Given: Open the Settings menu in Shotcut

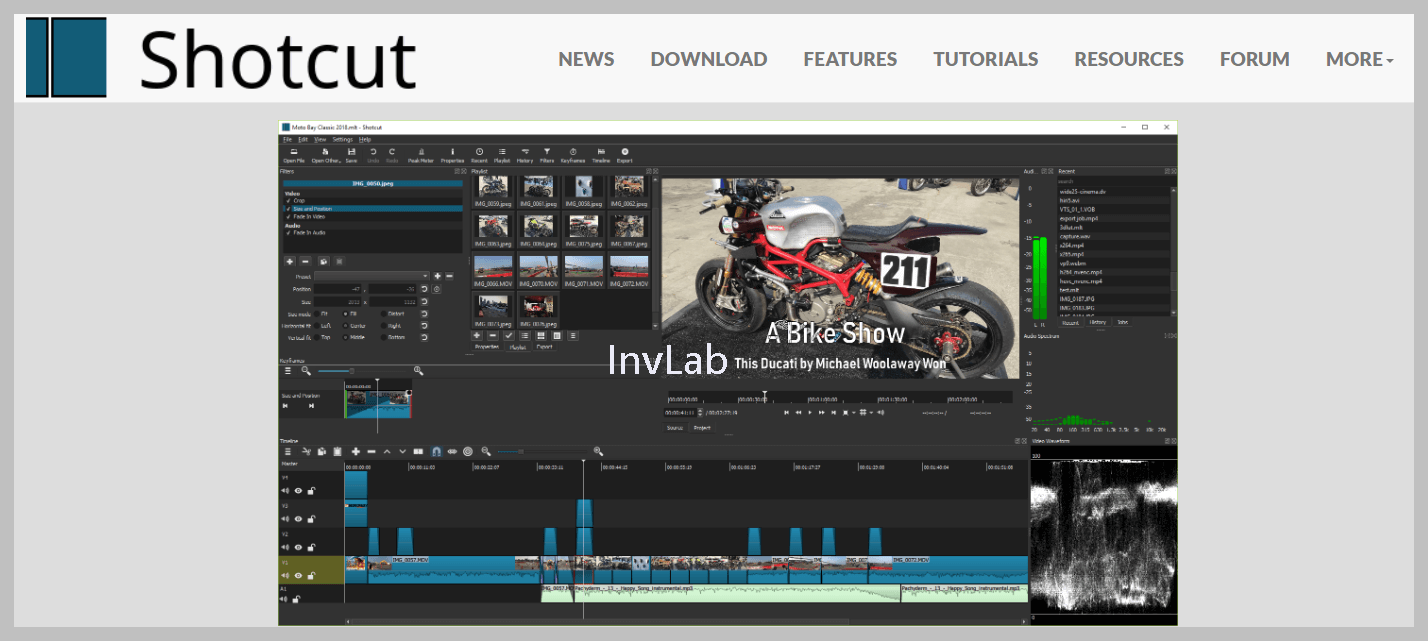Looking at the screenshot, I should (343, 139).
